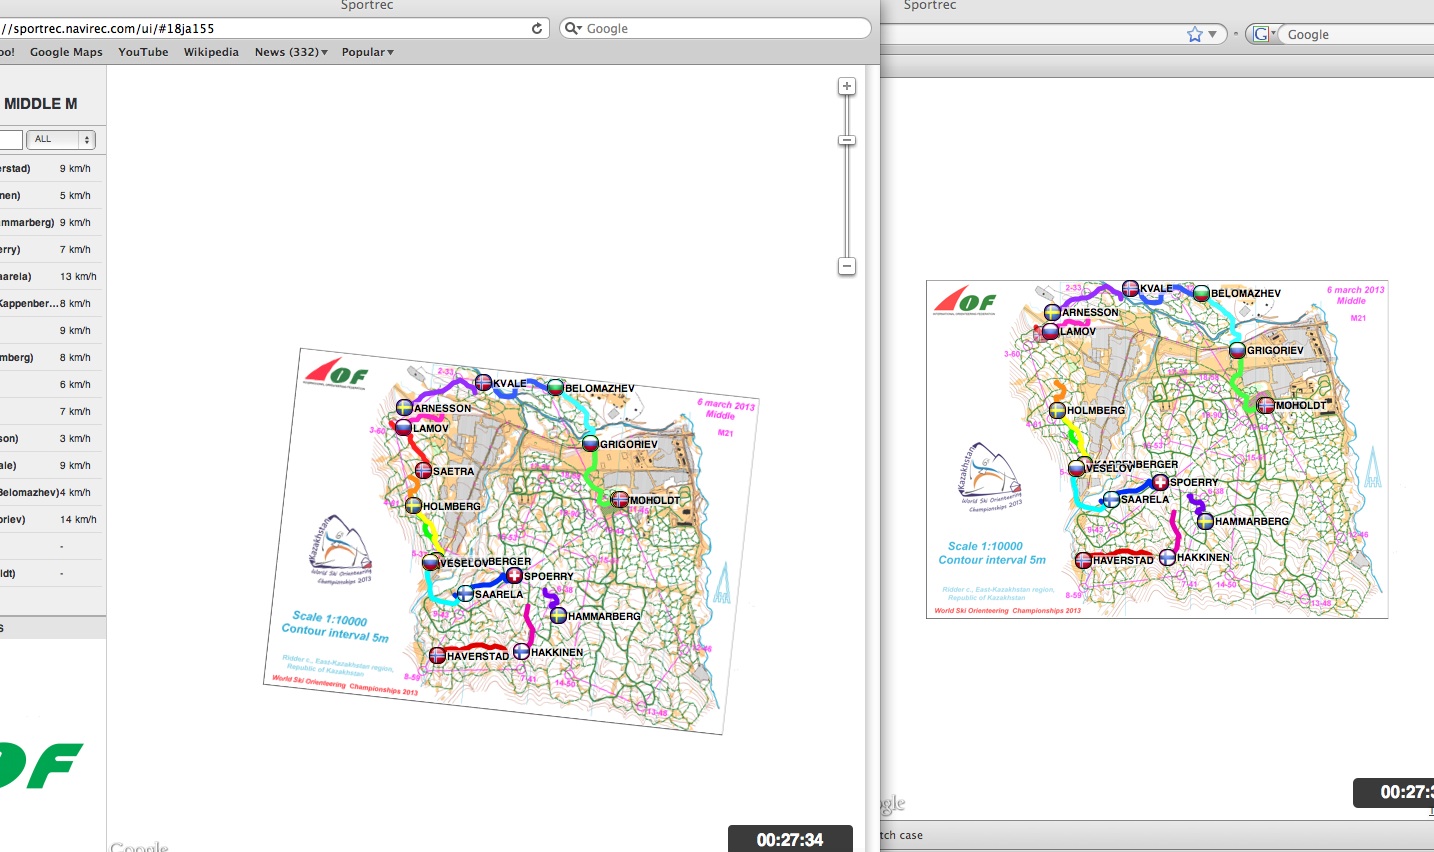The image size is (1434, 852).
Task: Click the HAVERSTAD flag marker in the right map
Action: pyautogui.click(x=1083, y=561)
